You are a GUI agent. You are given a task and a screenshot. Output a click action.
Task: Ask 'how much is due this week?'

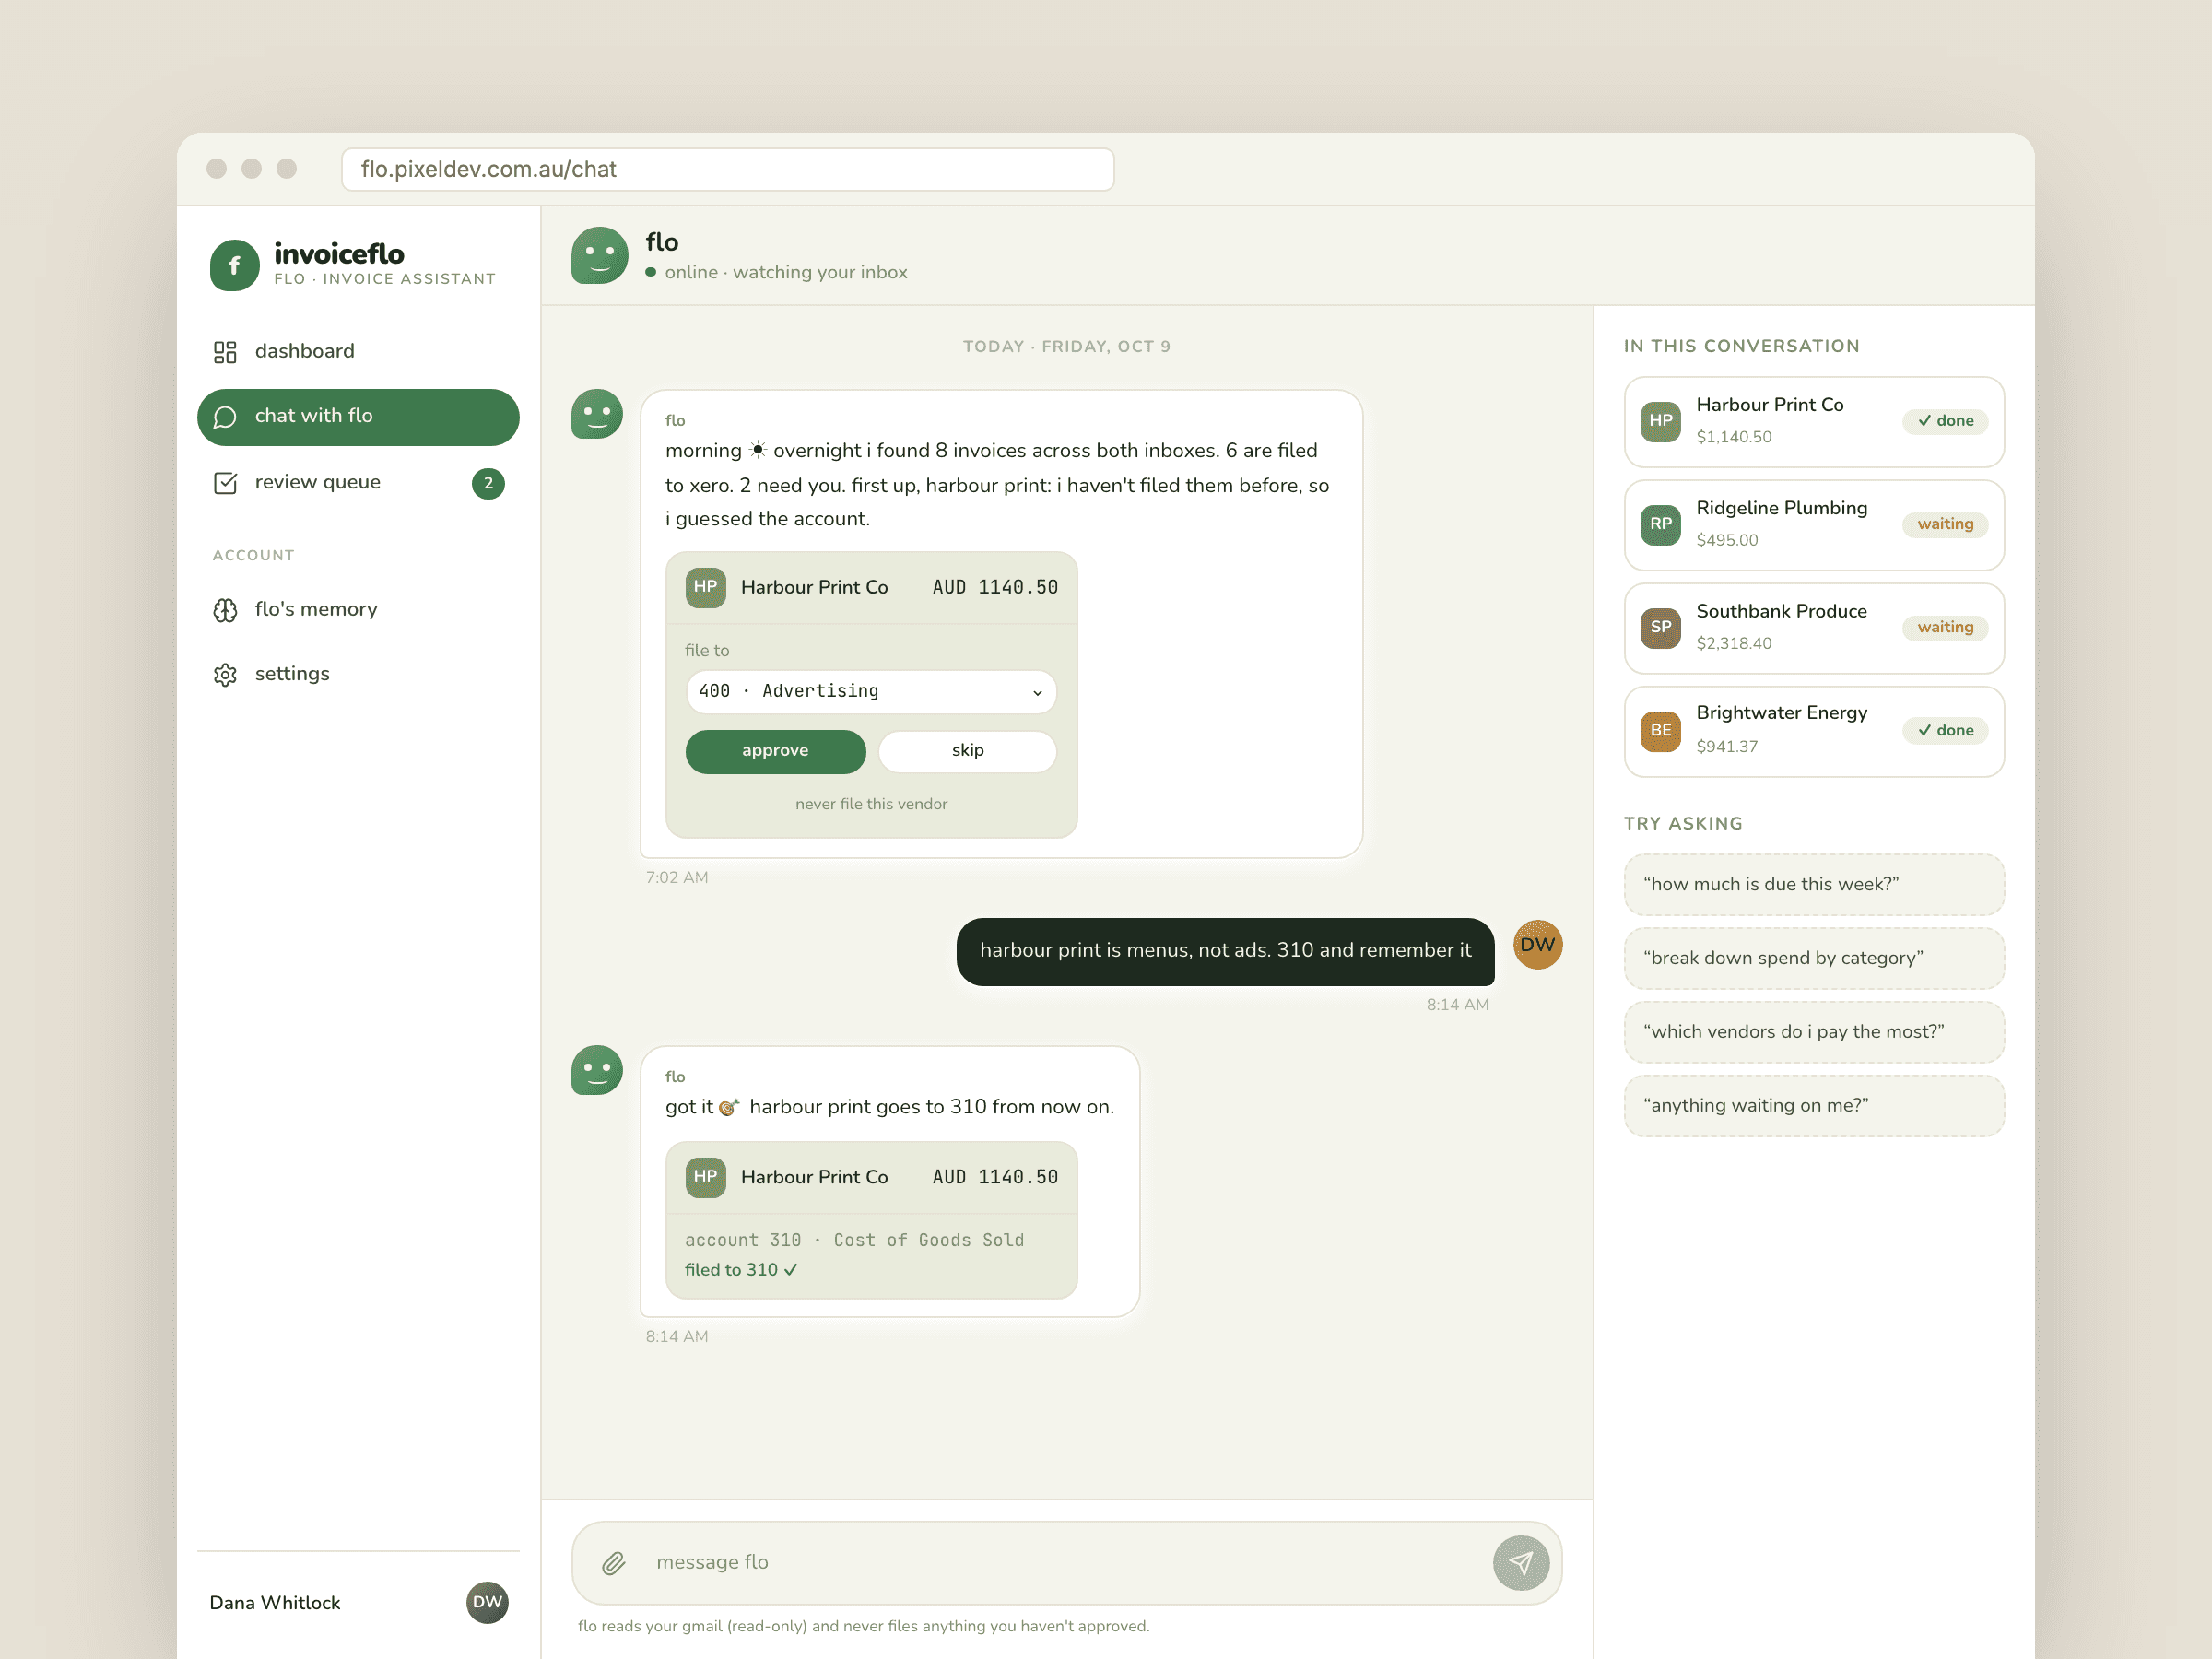click(x=1814, y=884)
